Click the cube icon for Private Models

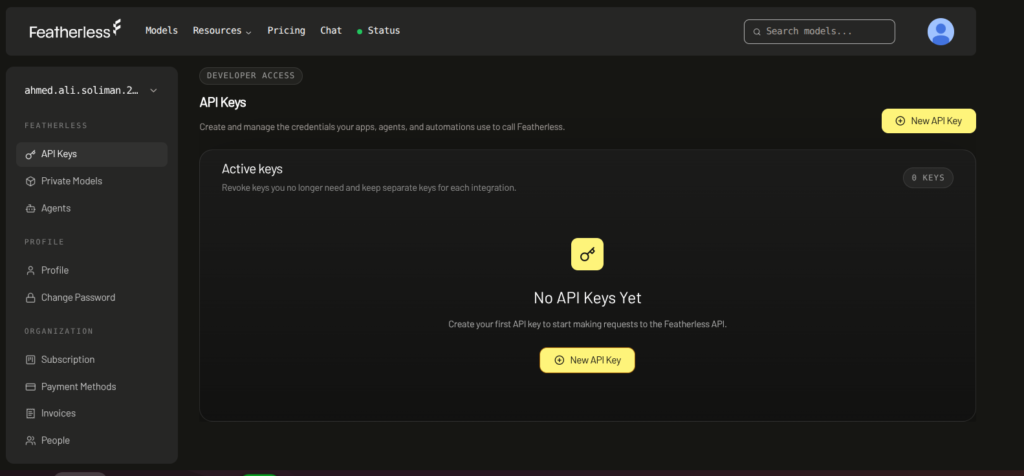30,182
